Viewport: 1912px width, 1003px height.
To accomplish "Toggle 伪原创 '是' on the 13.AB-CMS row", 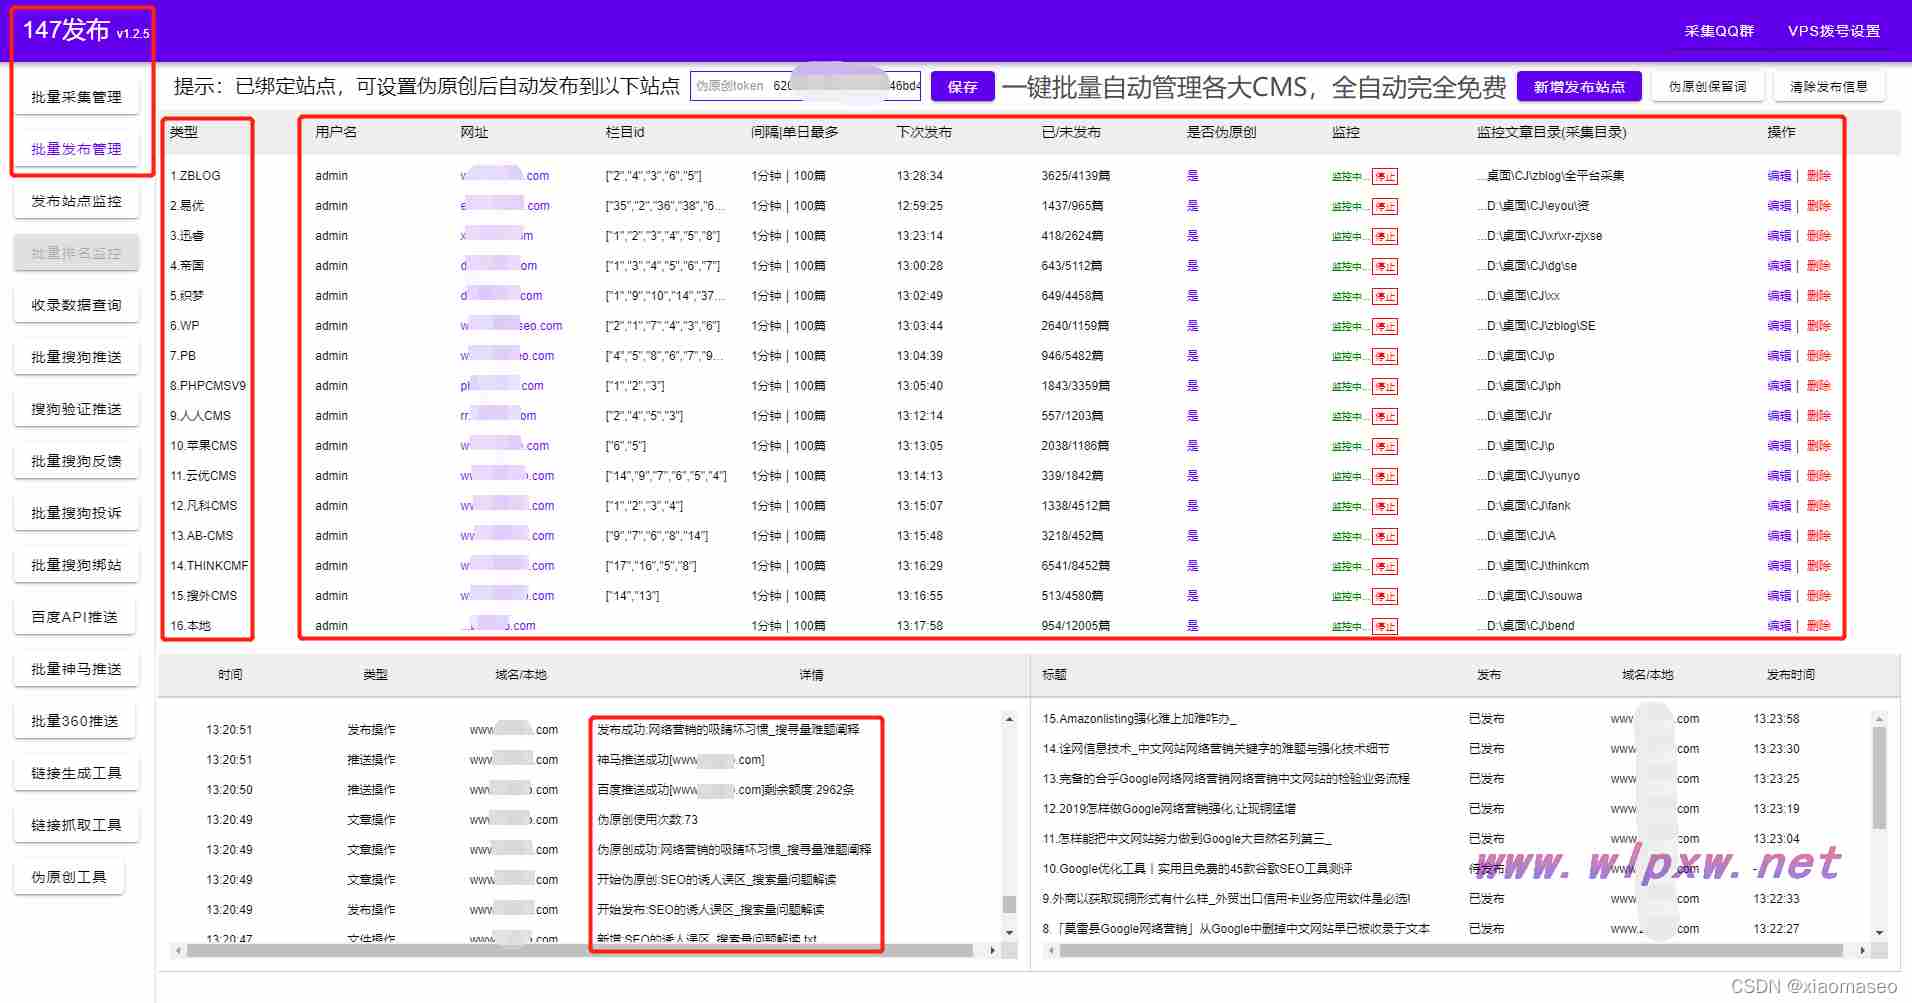I will (1192, 536).
